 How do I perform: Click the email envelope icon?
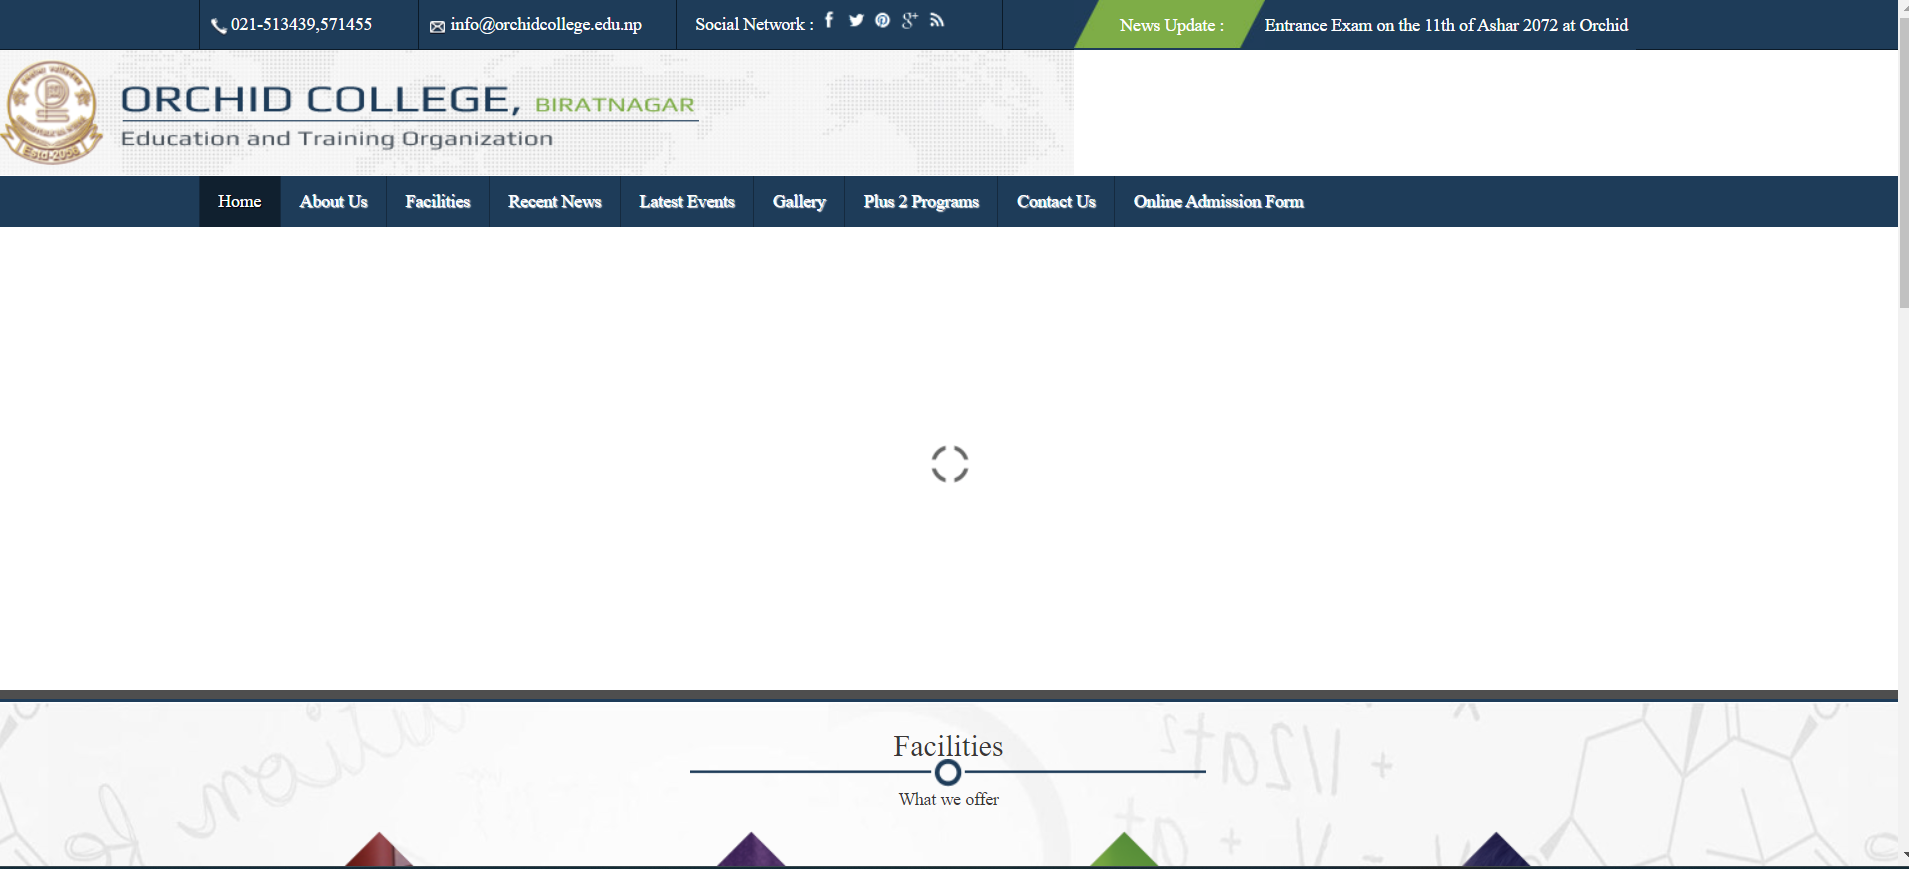pyautogui.click(x=437, y=27)
